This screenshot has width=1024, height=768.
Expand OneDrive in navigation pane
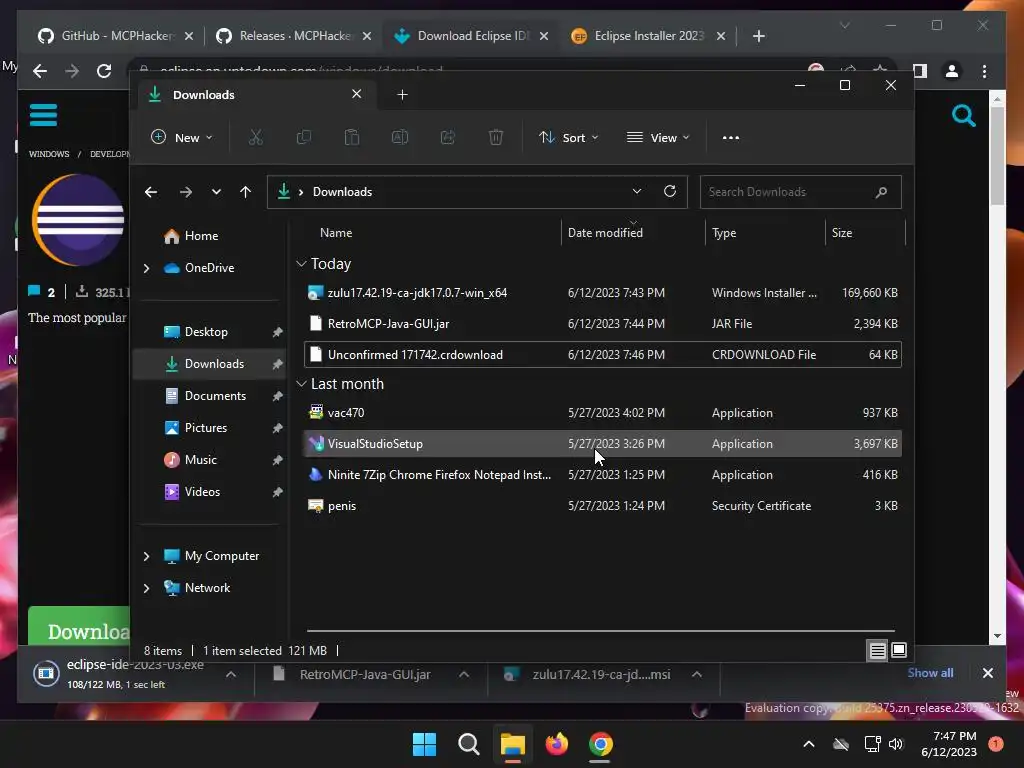pyautogui.click(x=146, y=268)
